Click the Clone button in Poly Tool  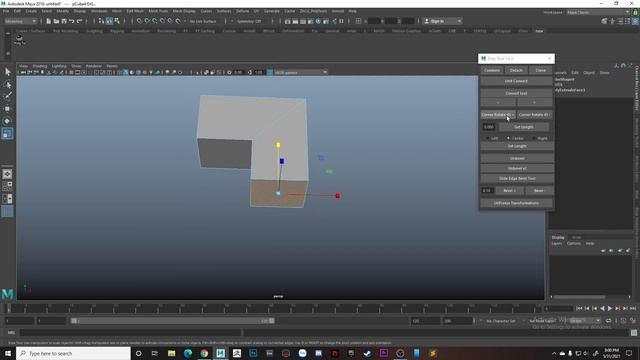540,71
